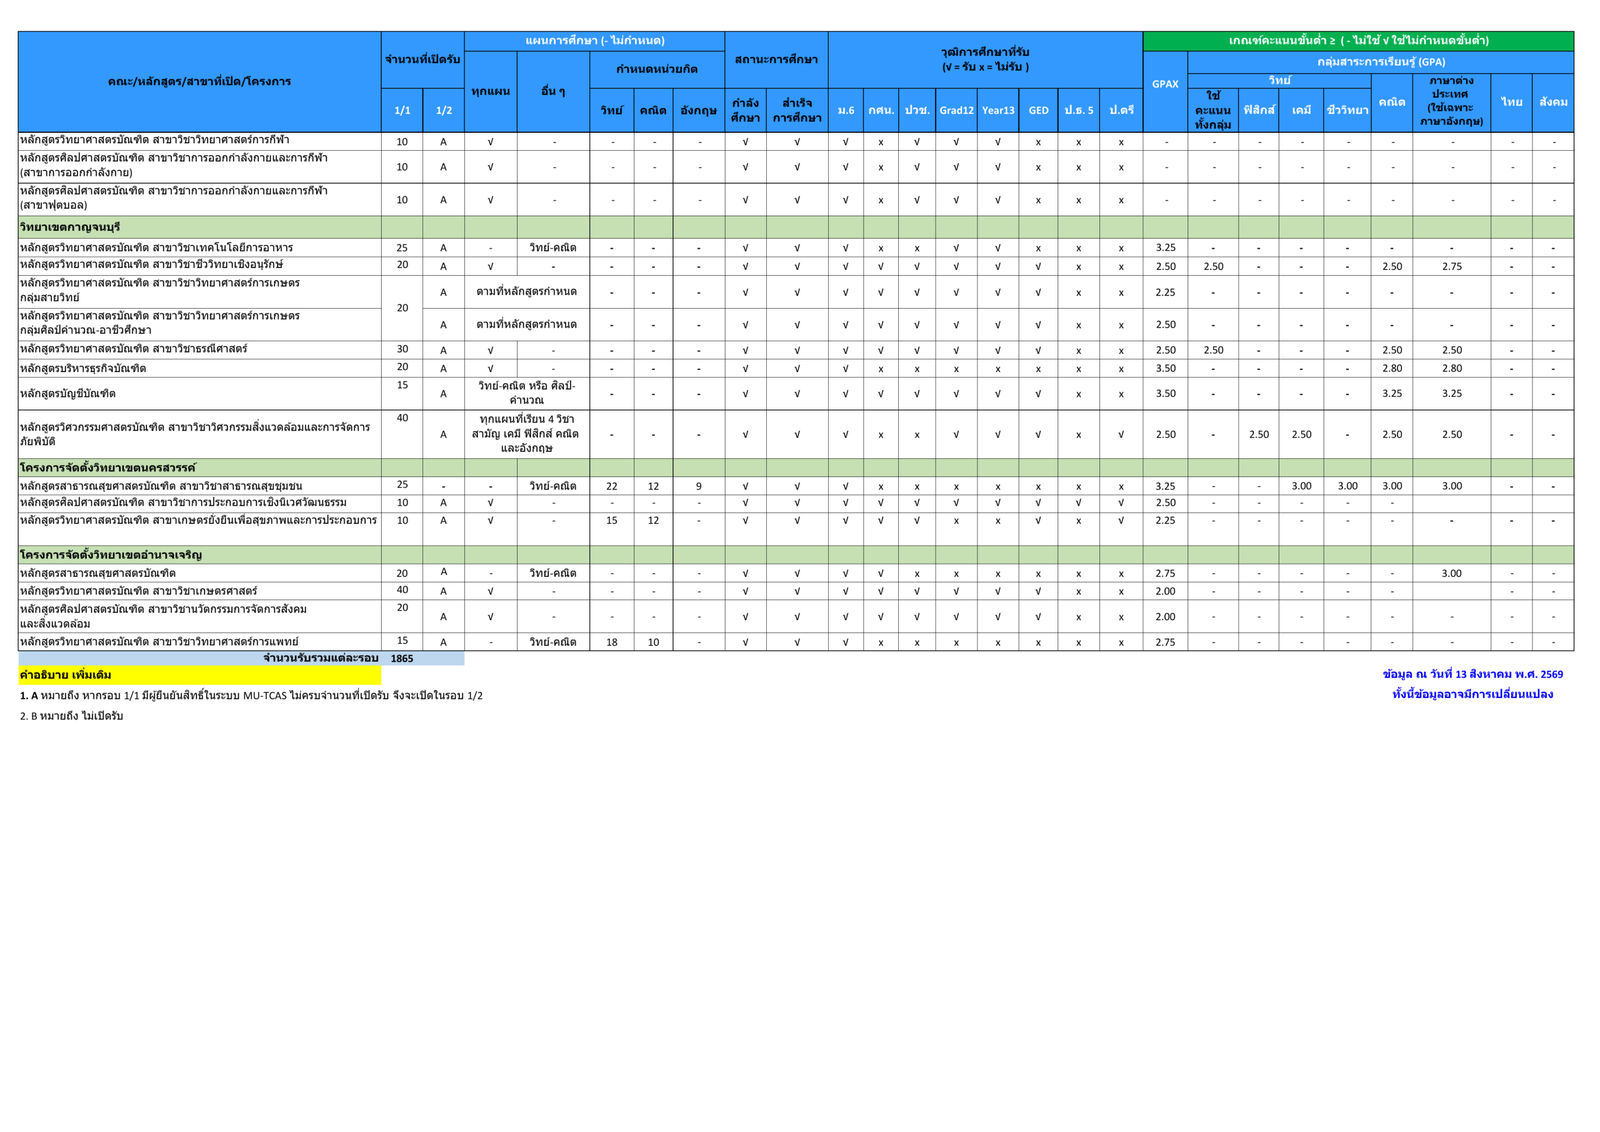Click the 'ทุกแผนที่เรียน 4 วิชาสามัญ' study plan cell
Viewport: 1600px width, 1132px height.
pyautogui.click(x=527, y=434)
